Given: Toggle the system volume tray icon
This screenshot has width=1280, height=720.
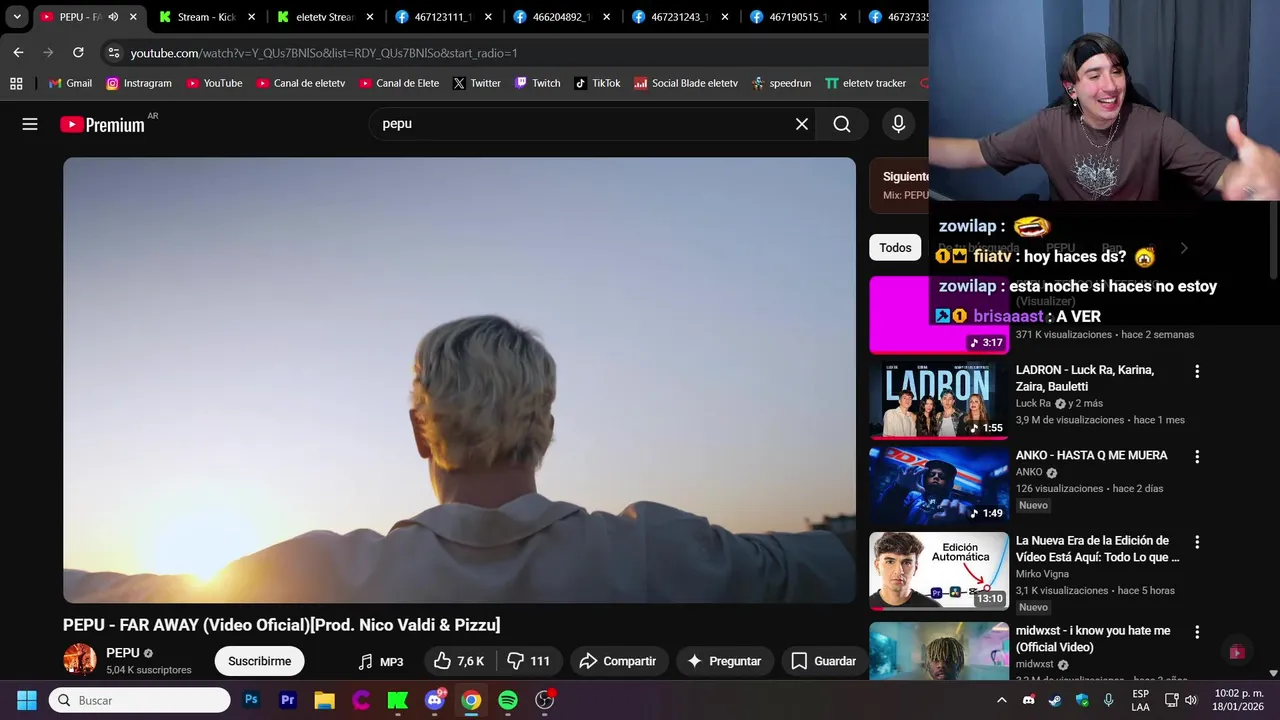Looking at the screenshot, I should coord(1190,700).
